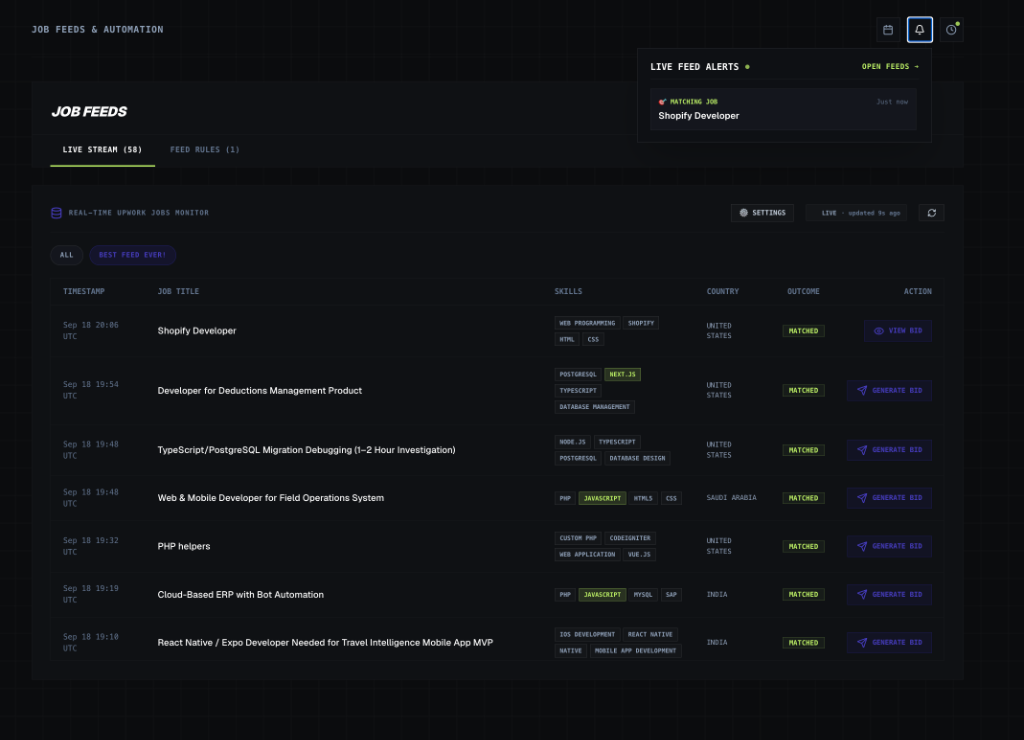Click Developer for Deductions Management Product title
Image resolution: width=1024 pixels, height=740 pixels.
coord(259,391)
